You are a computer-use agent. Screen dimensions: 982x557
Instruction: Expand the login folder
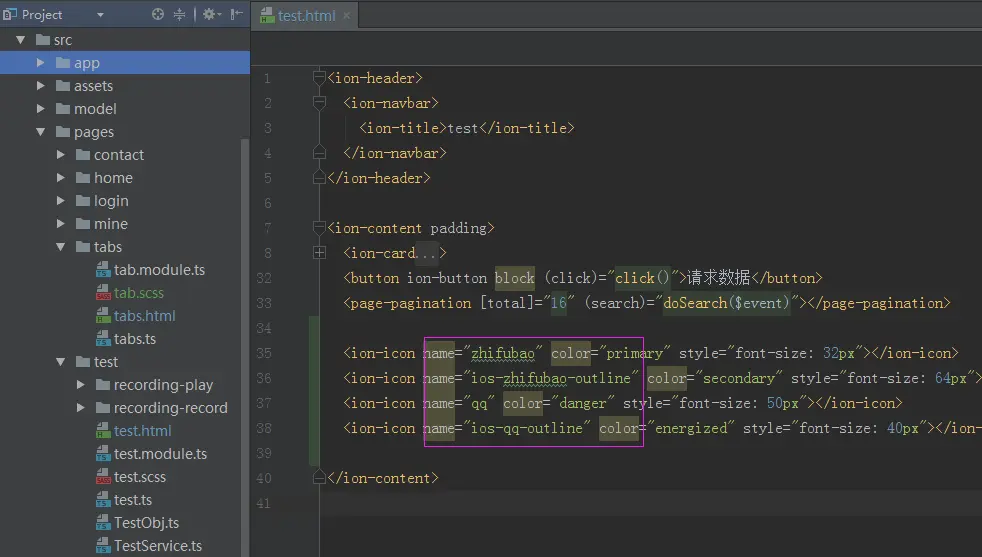(61, 200)
